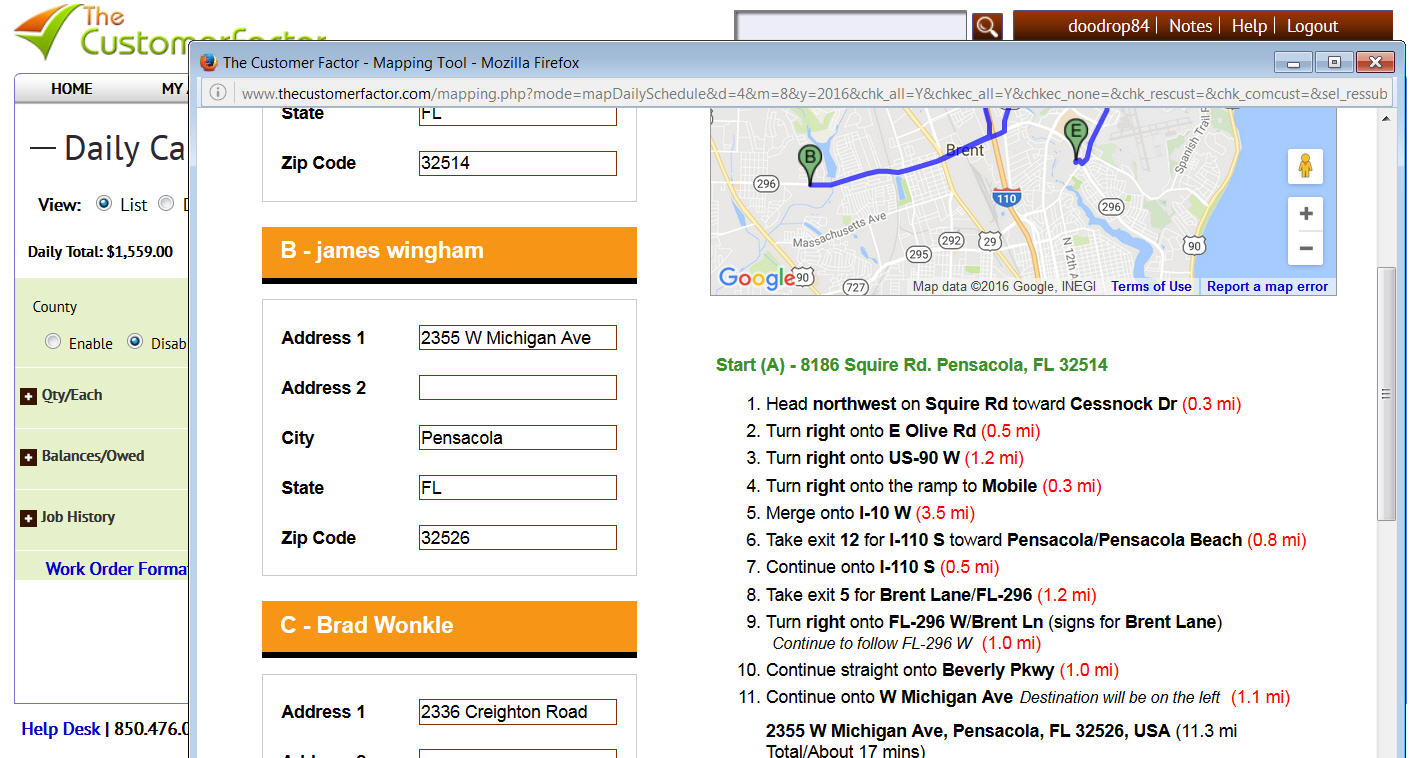This screenshot has width=1413, height=758.
Task: Select the County Enable radio button
Action: (53, 342)
